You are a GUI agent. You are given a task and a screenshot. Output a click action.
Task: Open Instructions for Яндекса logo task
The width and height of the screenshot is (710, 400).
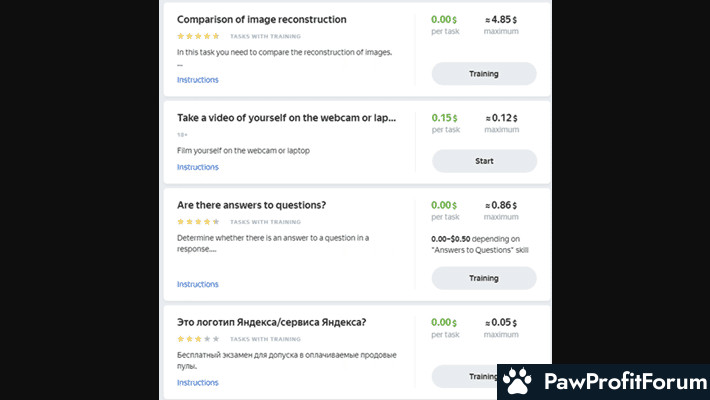(197, 383)
